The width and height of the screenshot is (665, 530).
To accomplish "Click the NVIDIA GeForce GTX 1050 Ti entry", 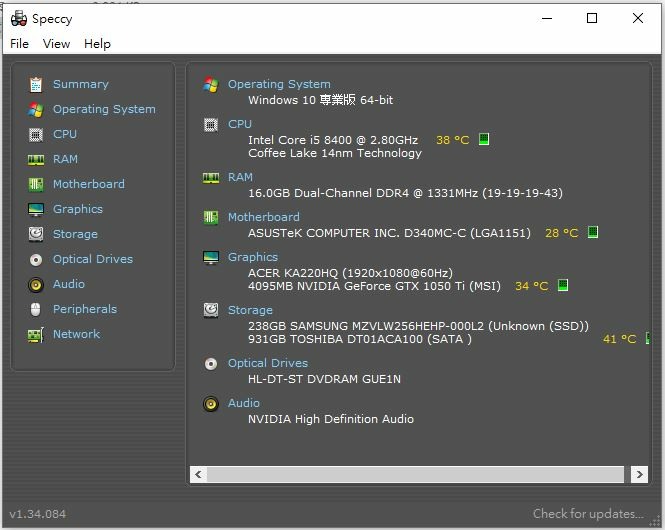I will (x=374, y=286).
